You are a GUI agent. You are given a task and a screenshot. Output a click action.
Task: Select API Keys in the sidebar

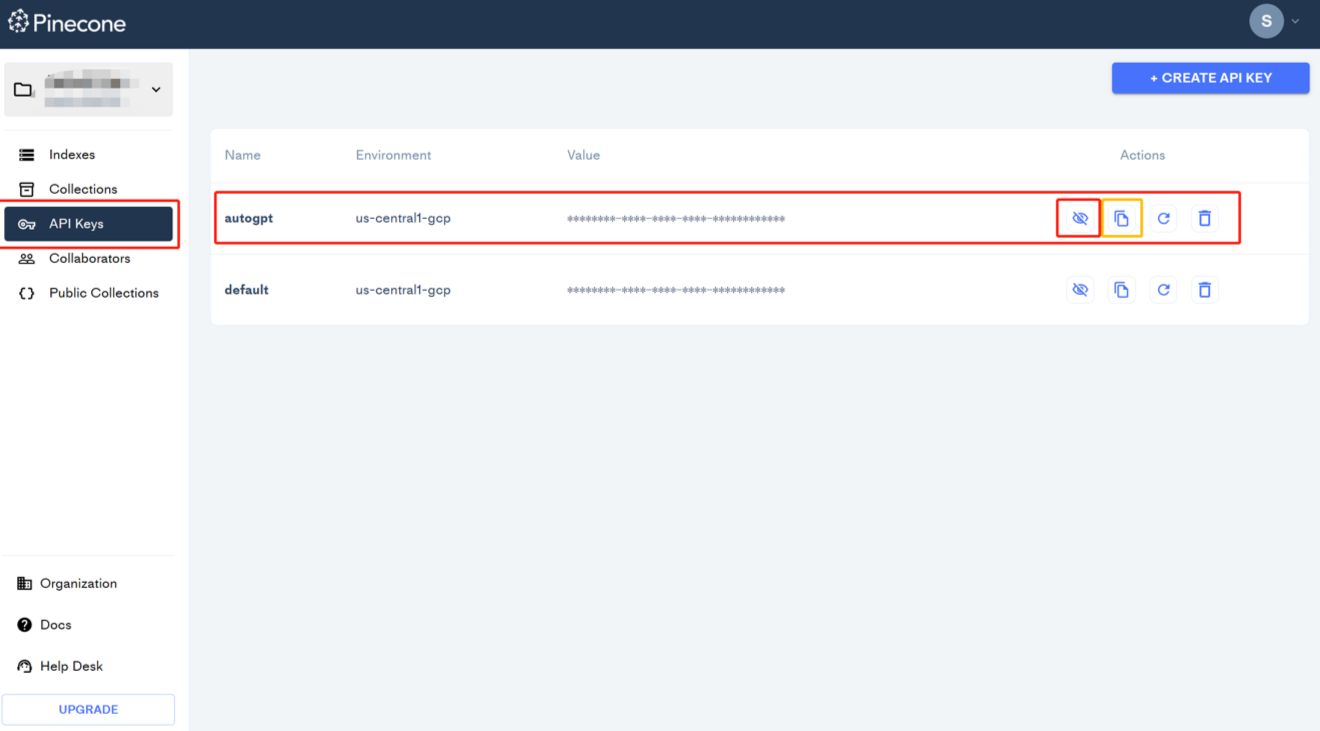pos(89,224)
